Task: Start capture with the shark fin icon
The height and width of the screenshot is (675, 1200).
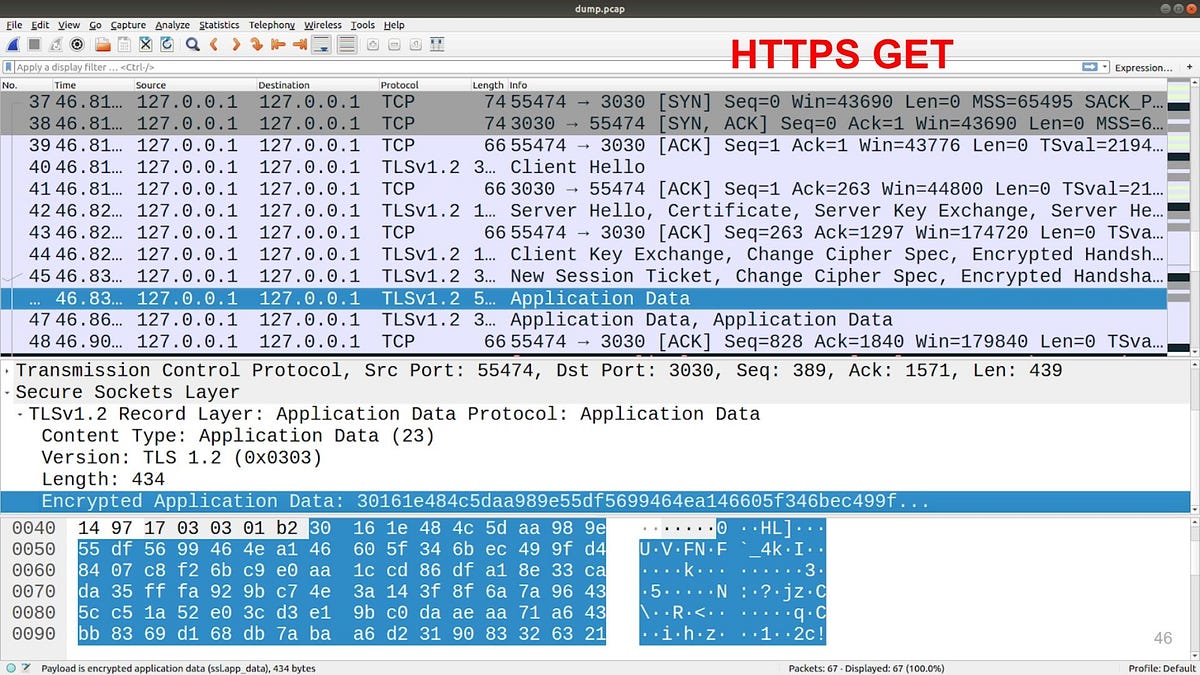Action: pos(13,45)
